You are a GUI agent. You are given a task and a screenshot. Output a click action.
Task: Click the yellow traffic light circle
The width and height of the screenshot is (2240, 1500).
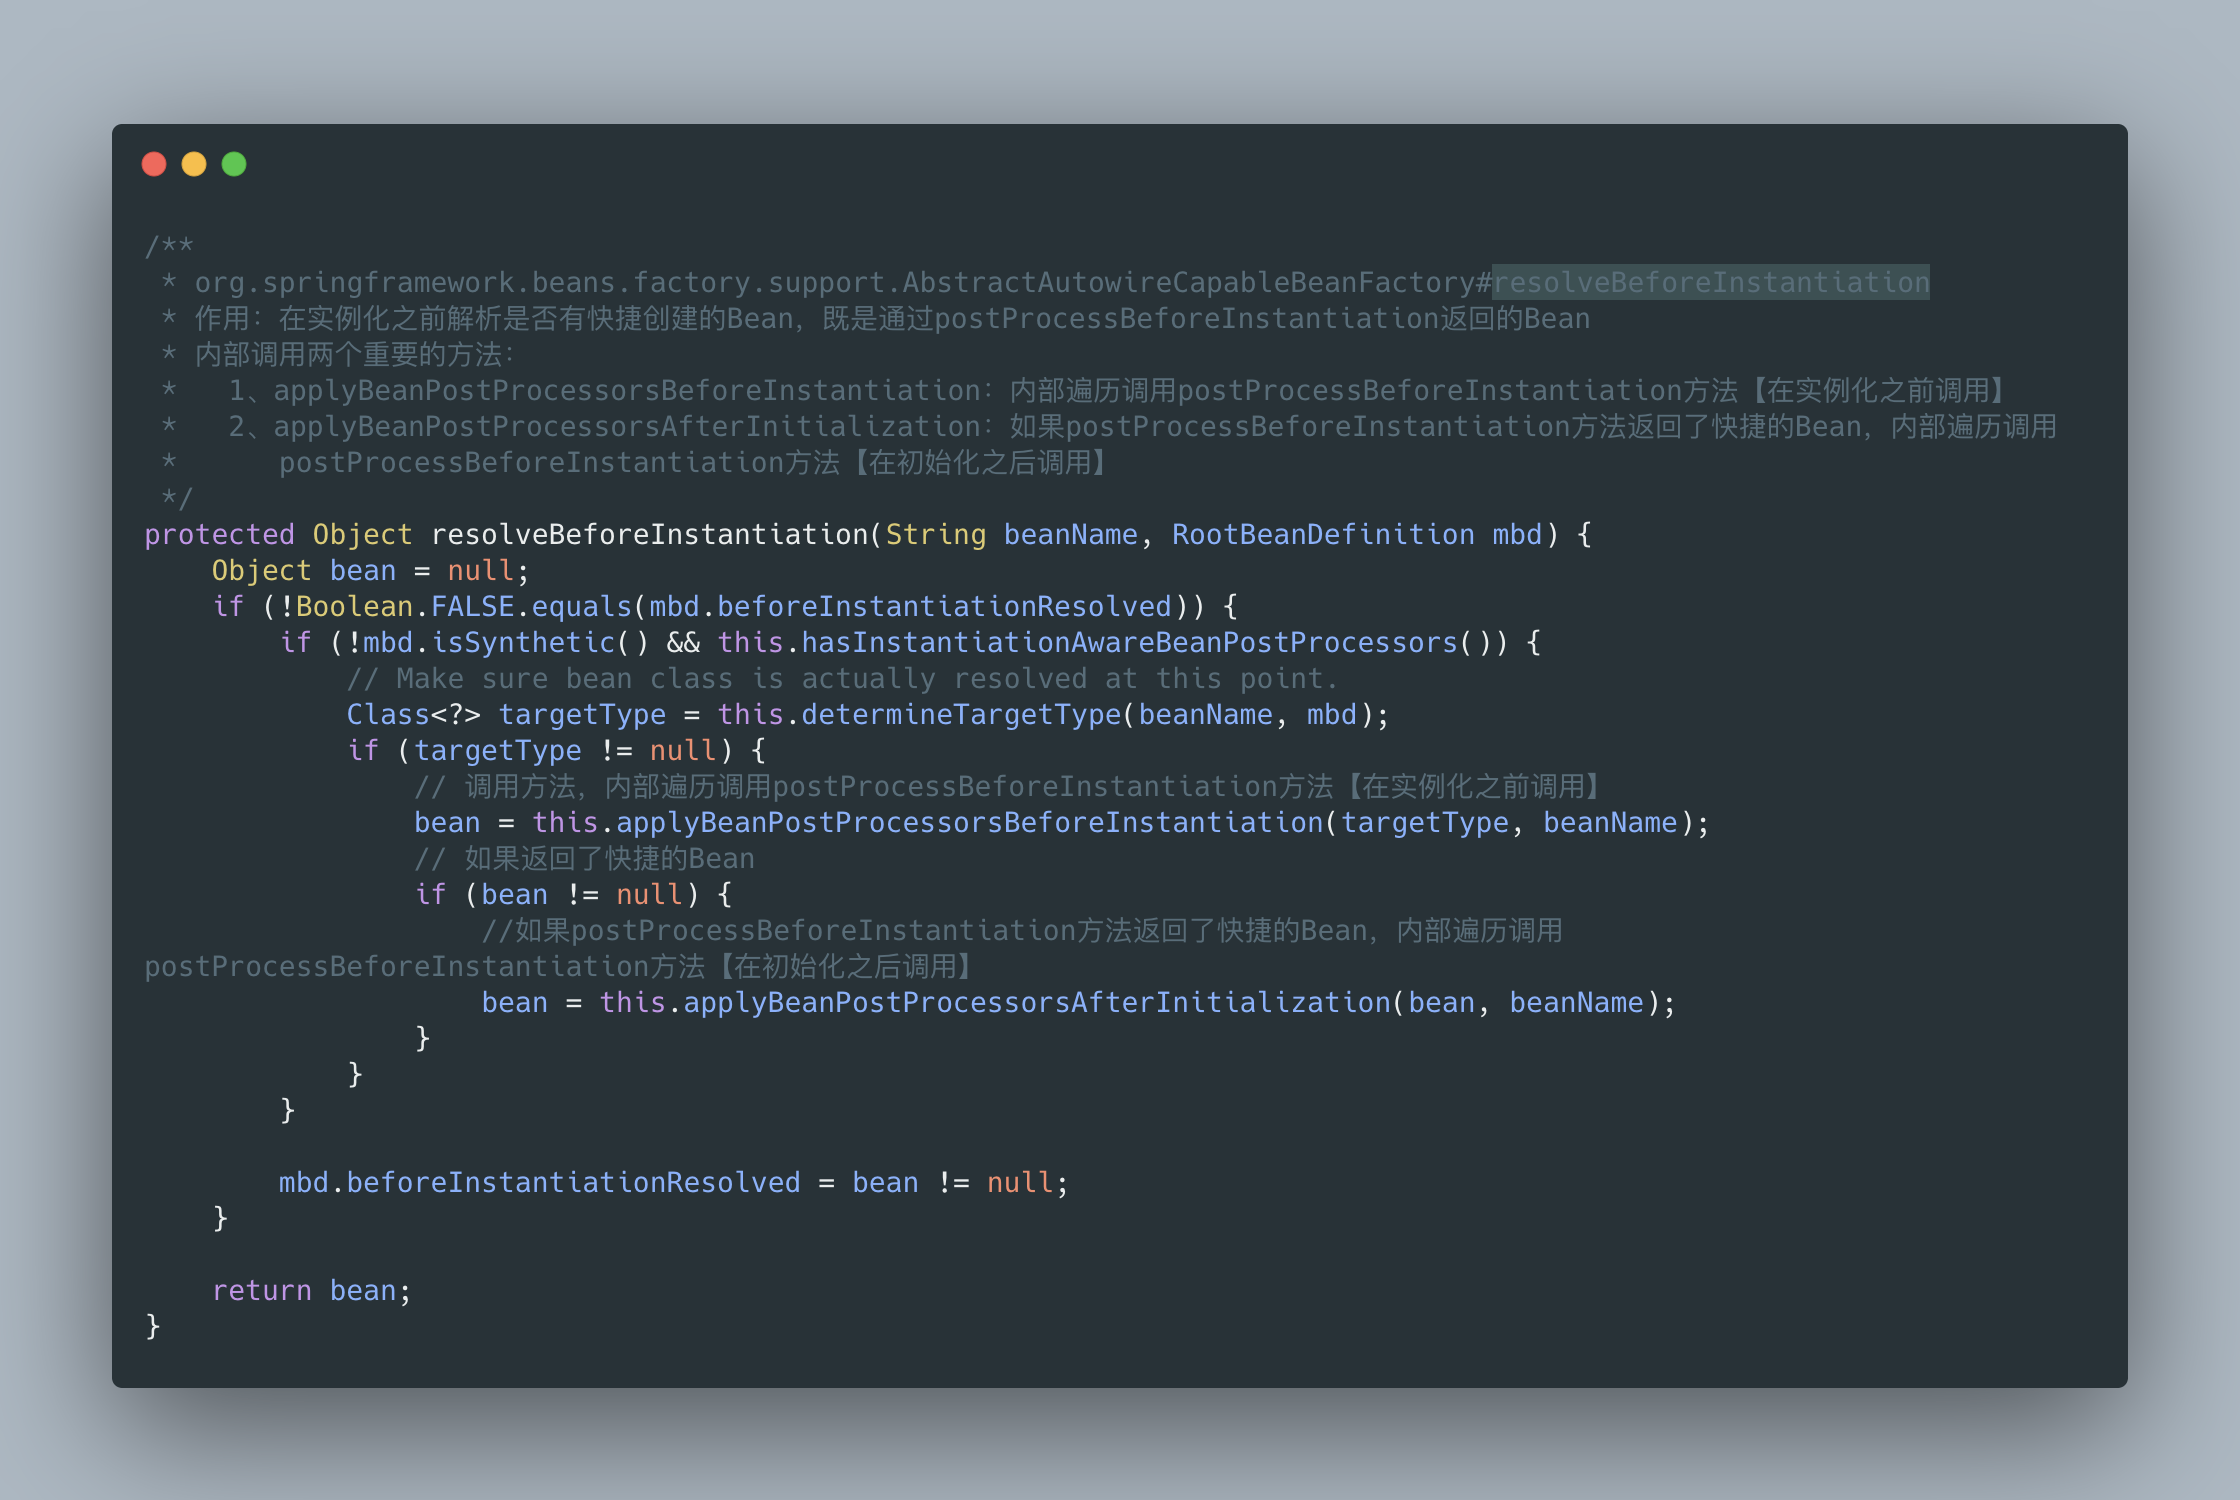(x=194, y=163)
